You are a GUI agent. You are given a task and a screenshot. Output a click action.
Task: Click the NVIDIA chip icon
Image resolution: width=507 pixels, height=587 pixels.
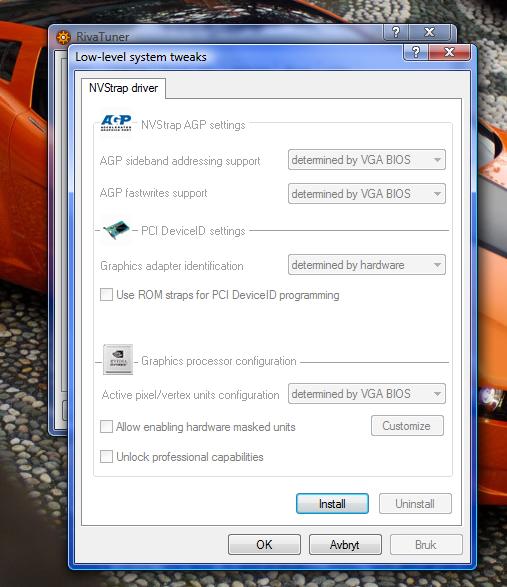click(x=118, y=359)
